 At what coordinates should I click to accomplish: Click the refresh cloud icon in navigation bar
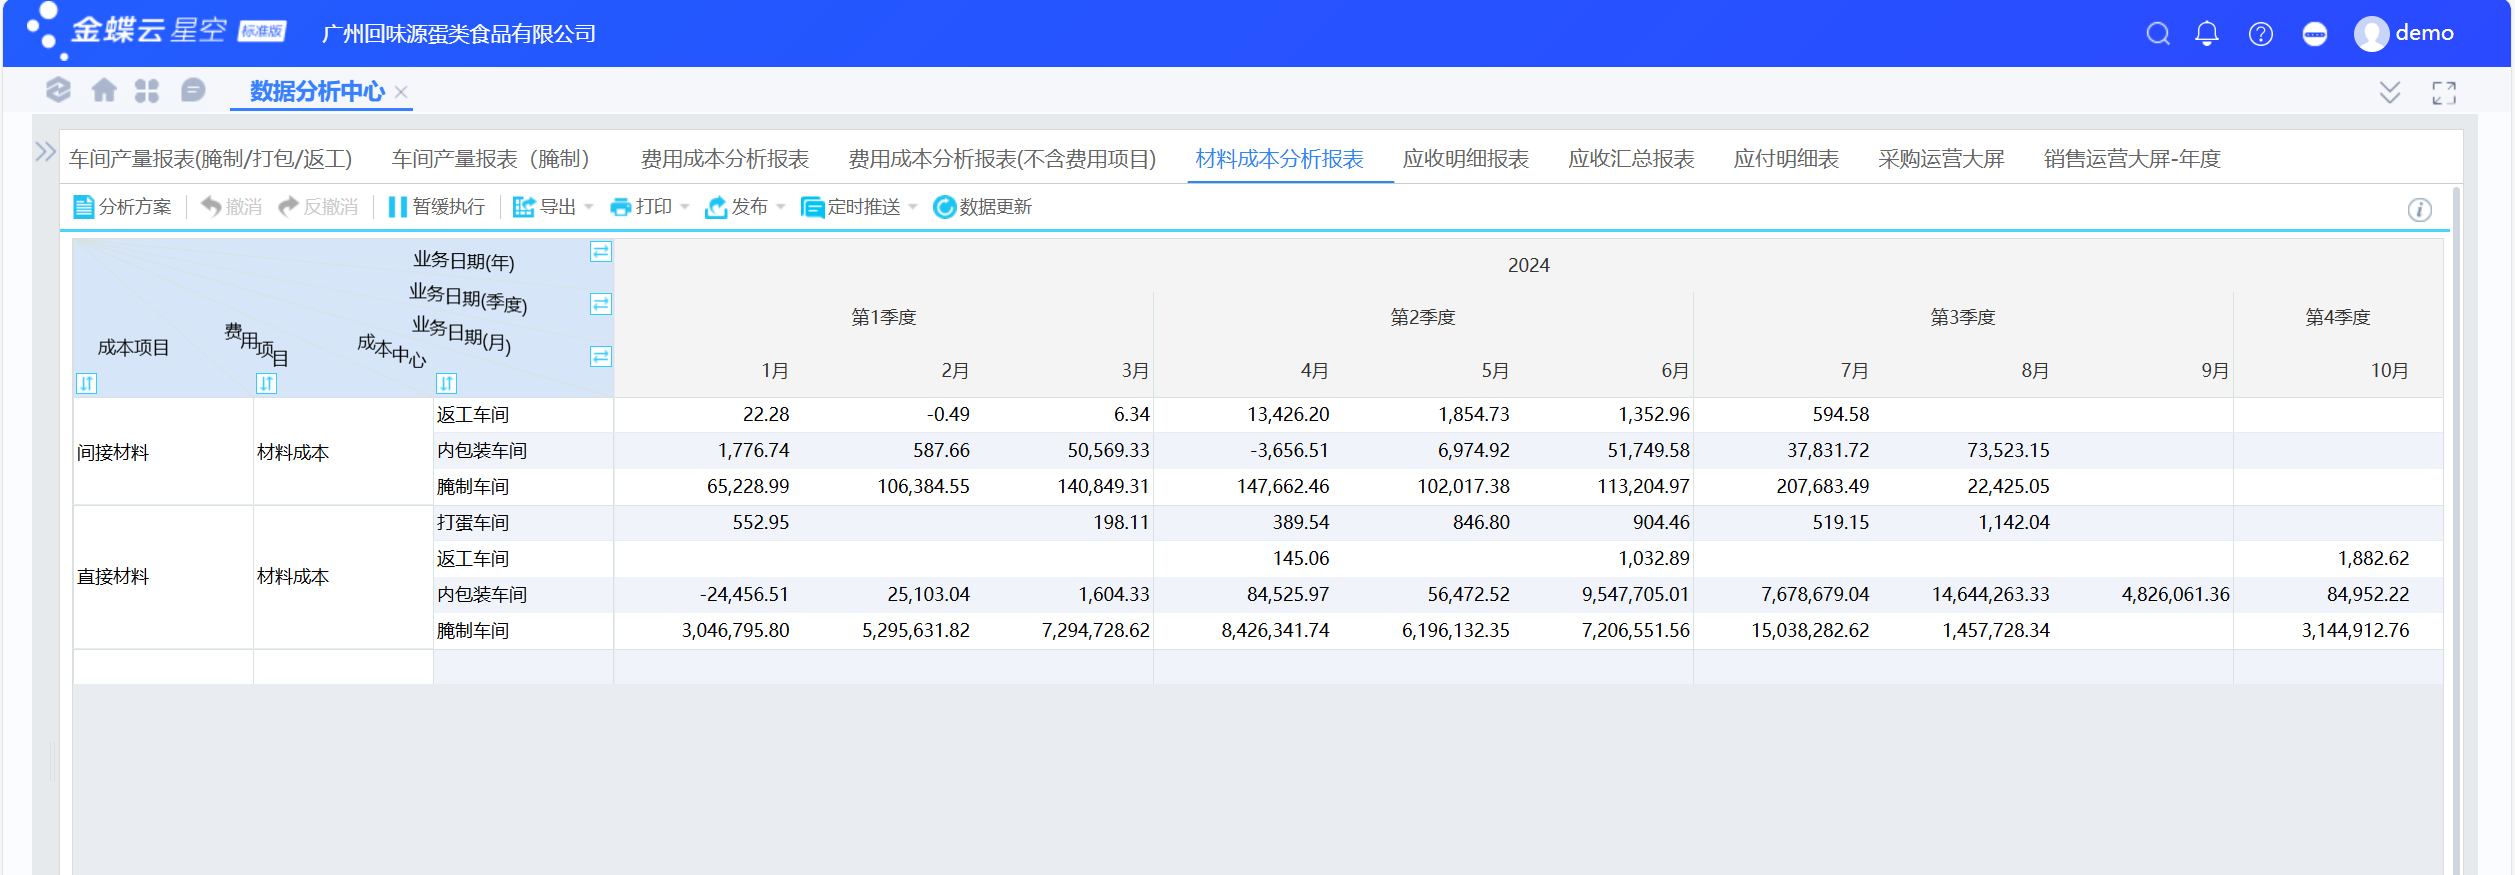(58, 91)
